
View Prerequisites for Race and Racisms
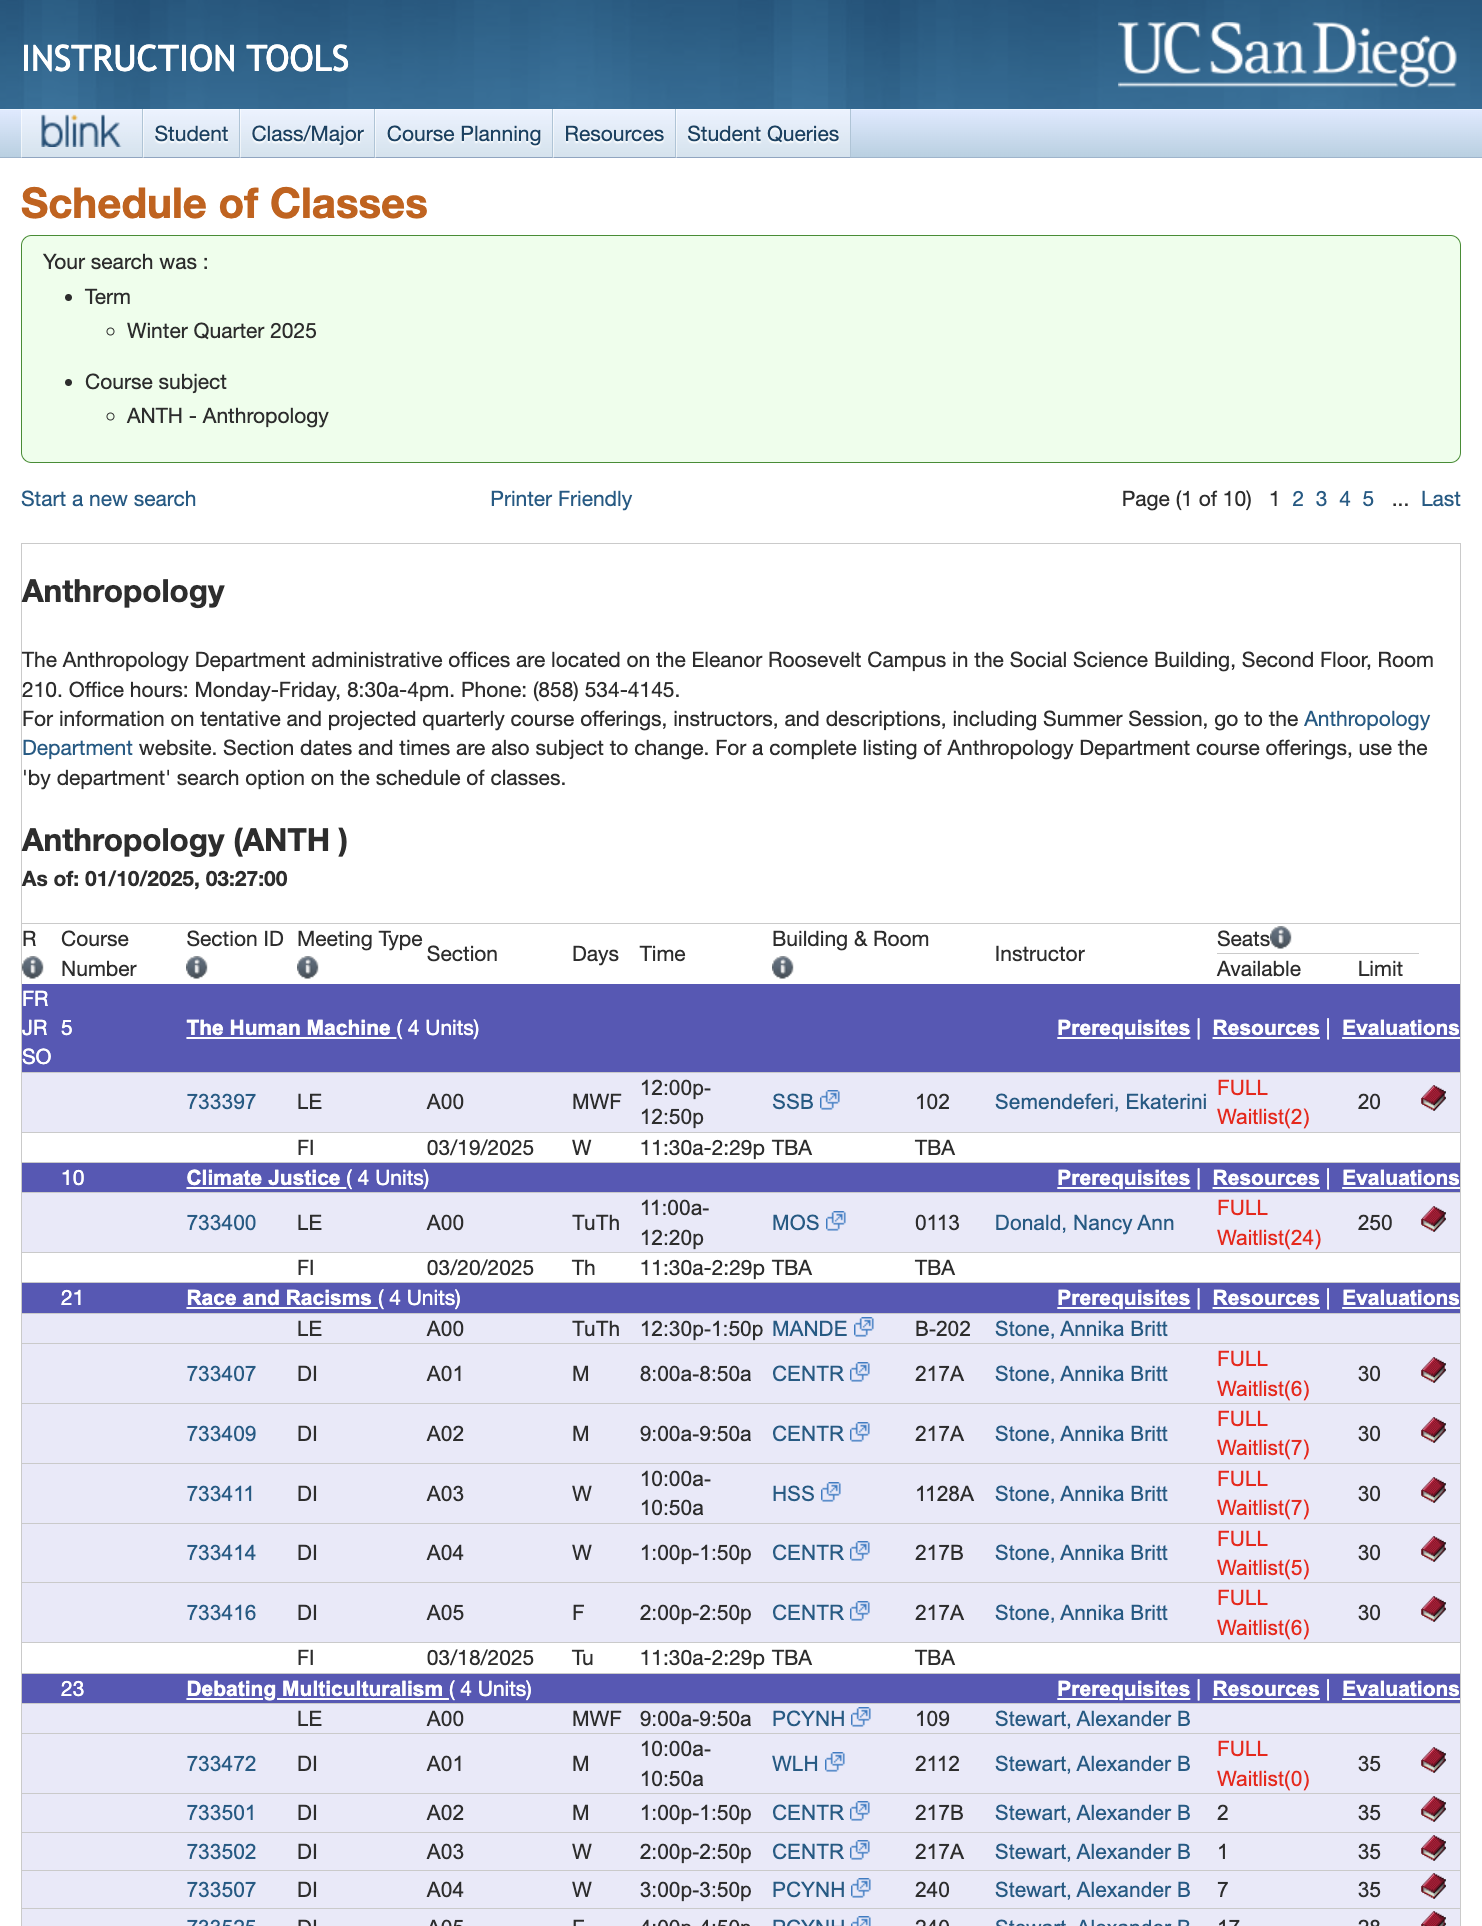[1124, 1298]
